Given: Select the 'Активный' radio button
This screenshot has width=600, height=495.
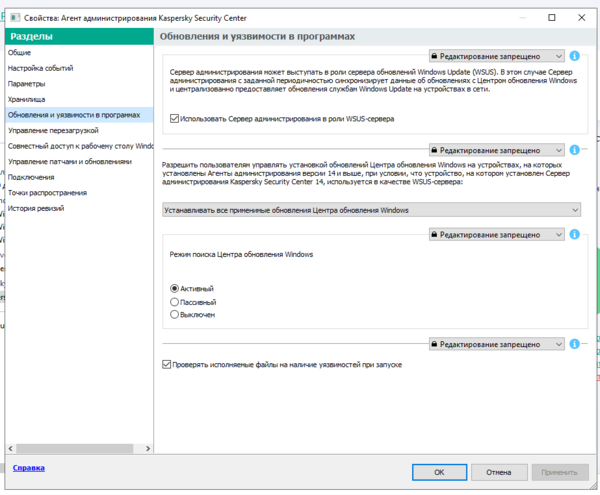Looking at the screenshot, I should tap(174, 288).
